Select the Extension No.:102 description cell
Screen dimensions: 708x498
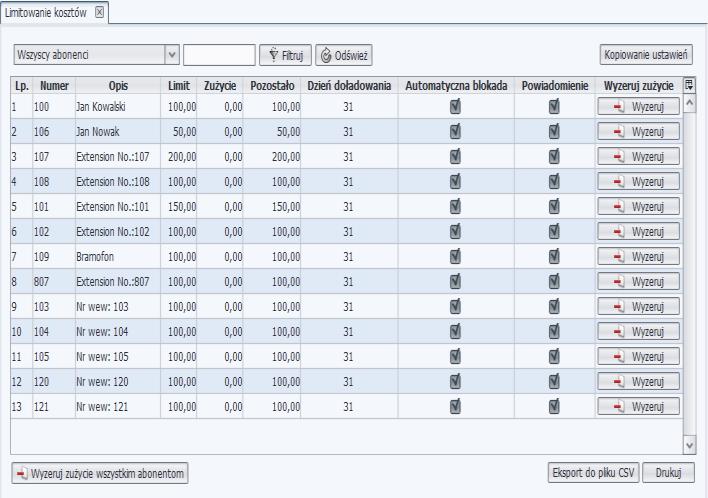(x=118, y=232)
